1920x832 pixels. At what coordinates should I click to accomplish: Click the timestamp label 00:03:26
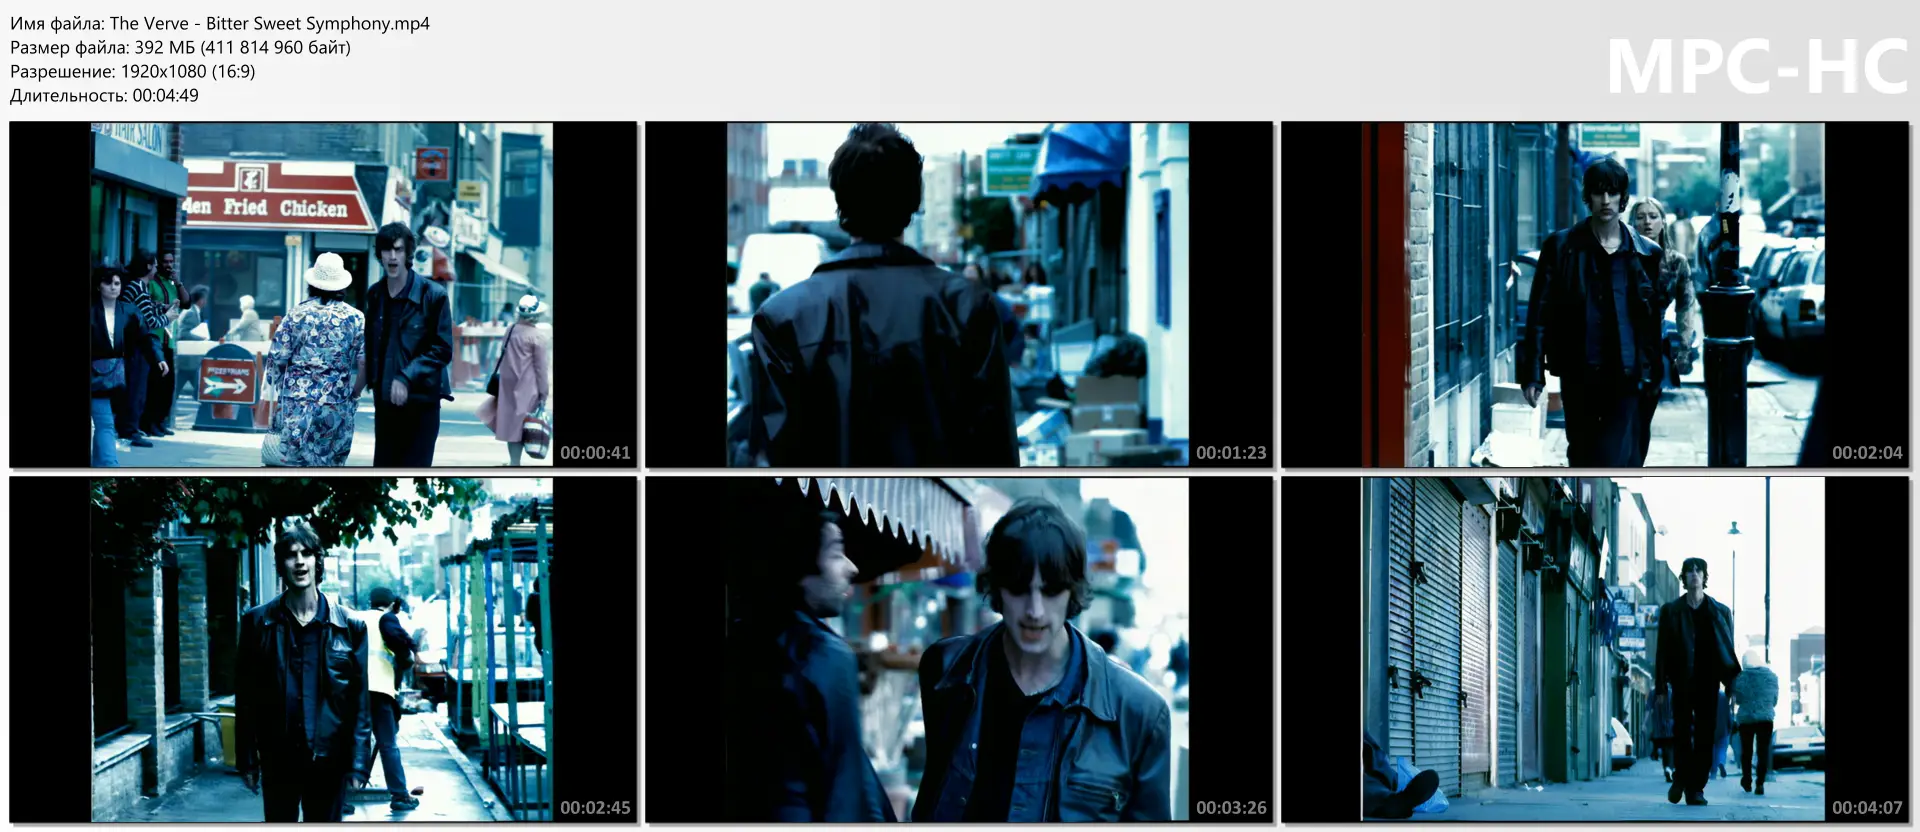[1231, 808]
